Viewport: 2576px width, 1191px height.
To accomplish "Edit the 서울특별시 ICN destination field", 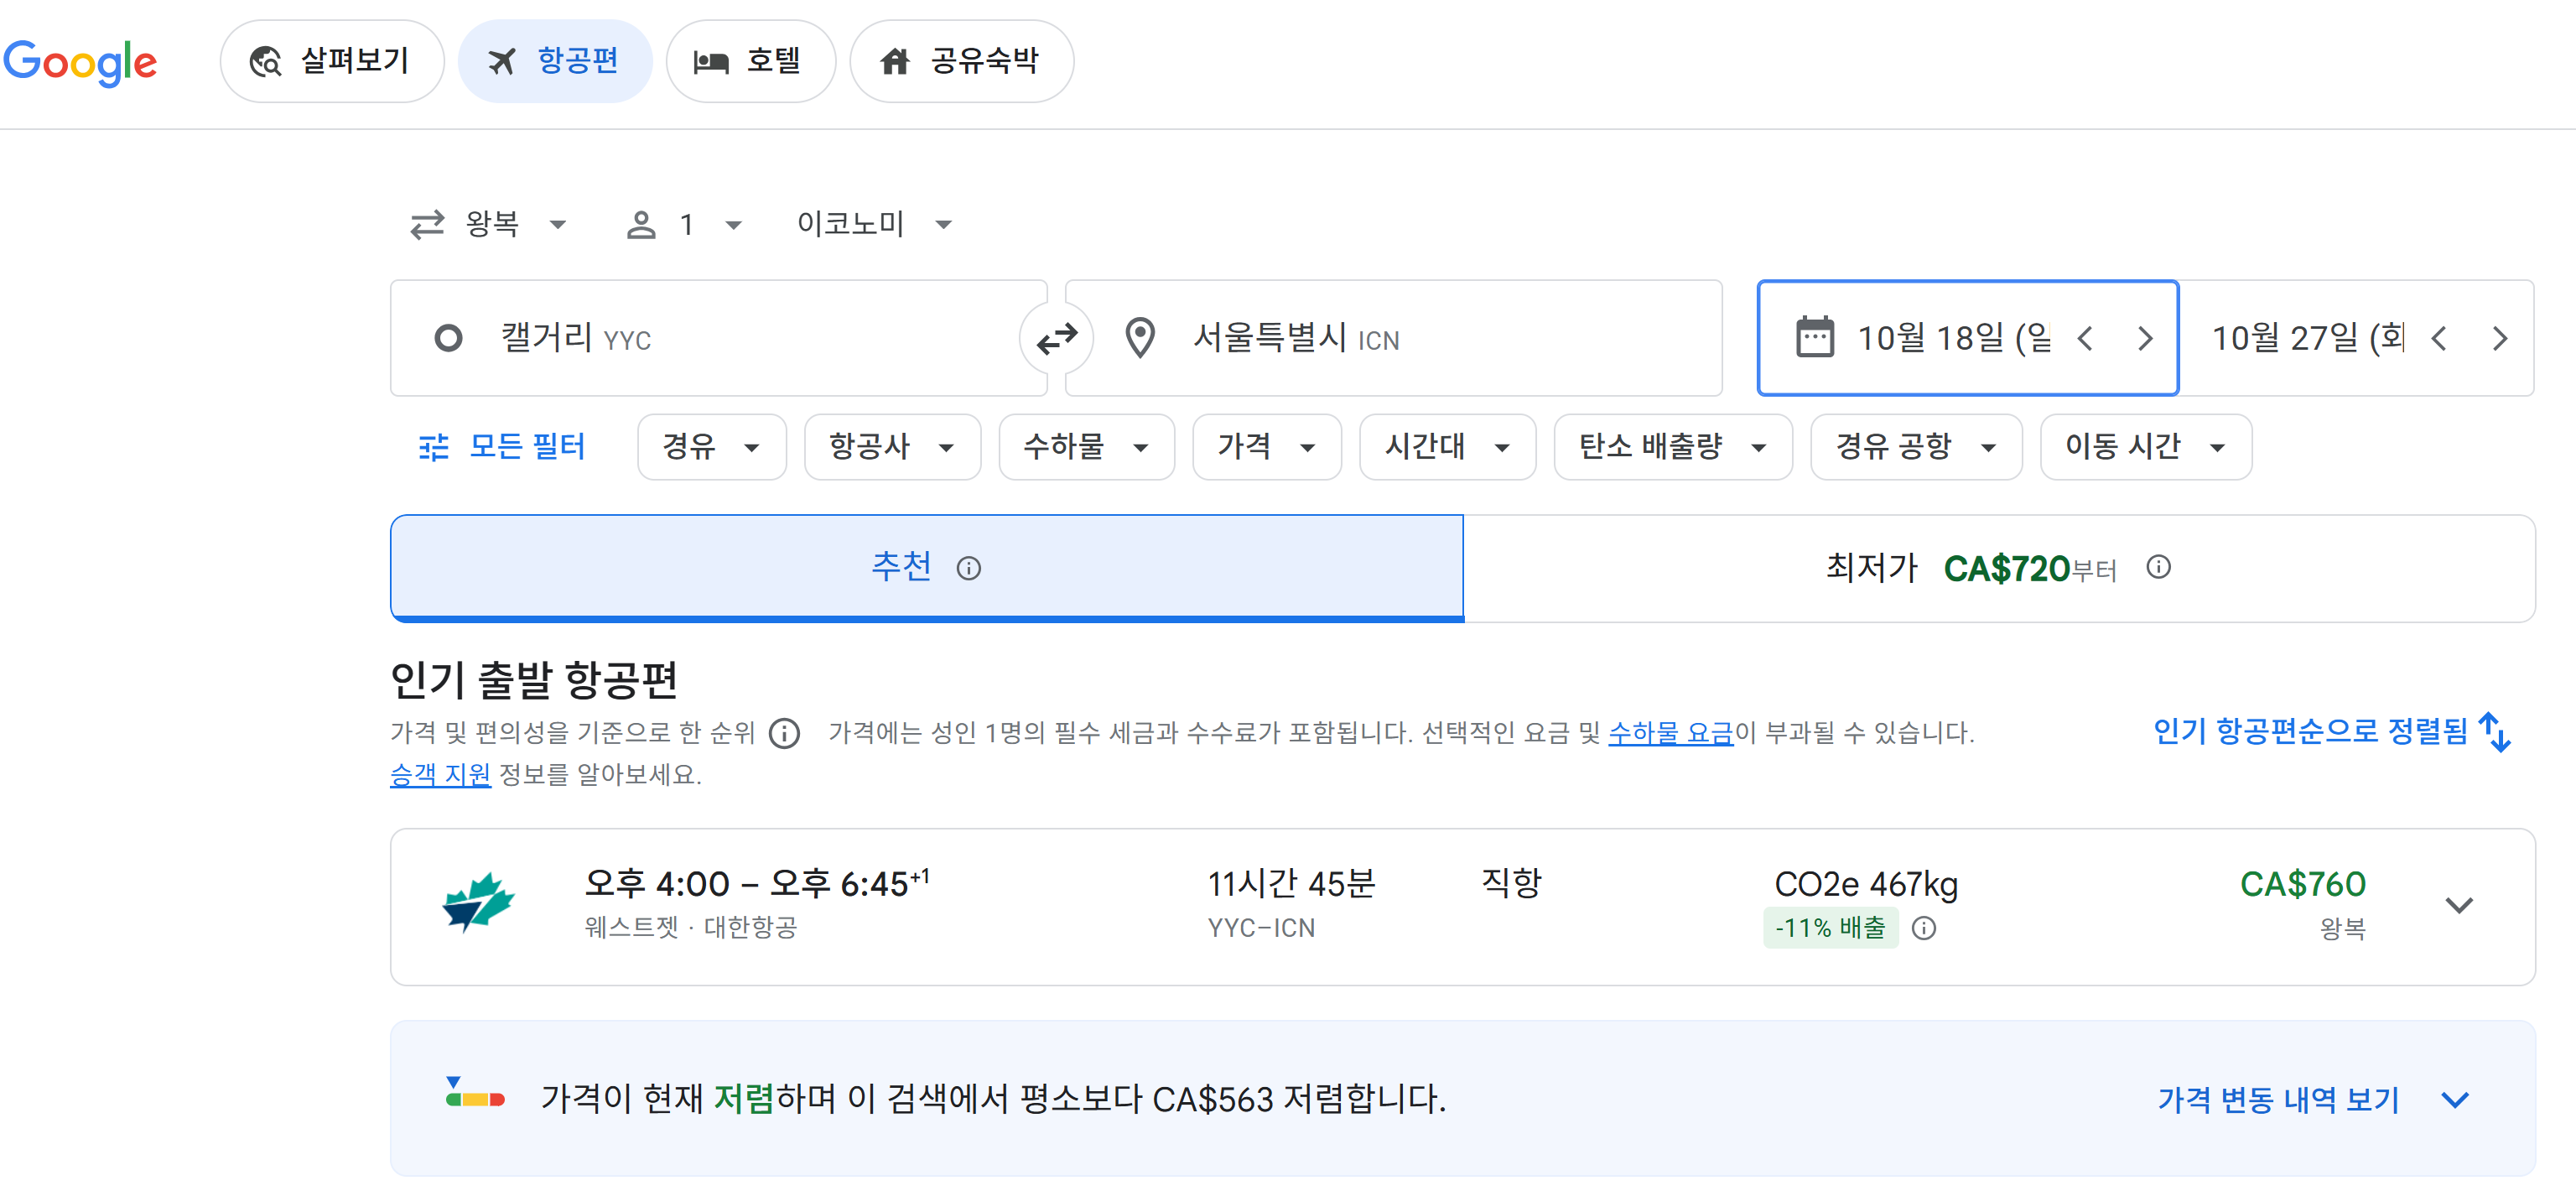I will [1393, 338].
